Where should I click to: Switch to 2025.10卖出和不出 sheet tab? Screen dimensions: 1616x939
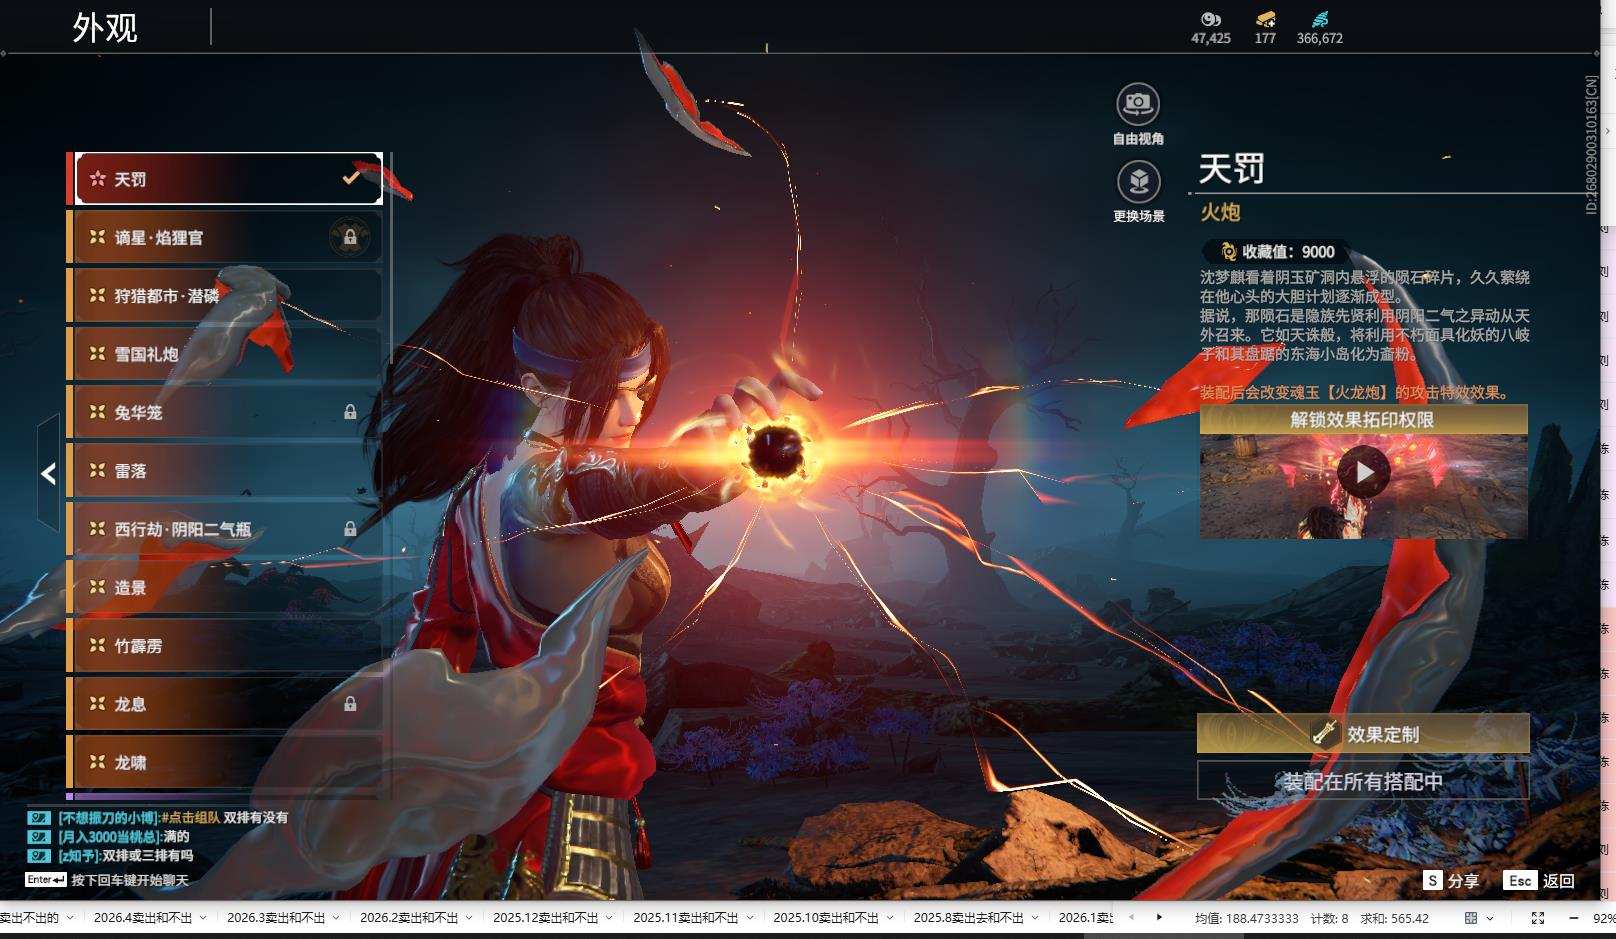(x=826, y=918)
